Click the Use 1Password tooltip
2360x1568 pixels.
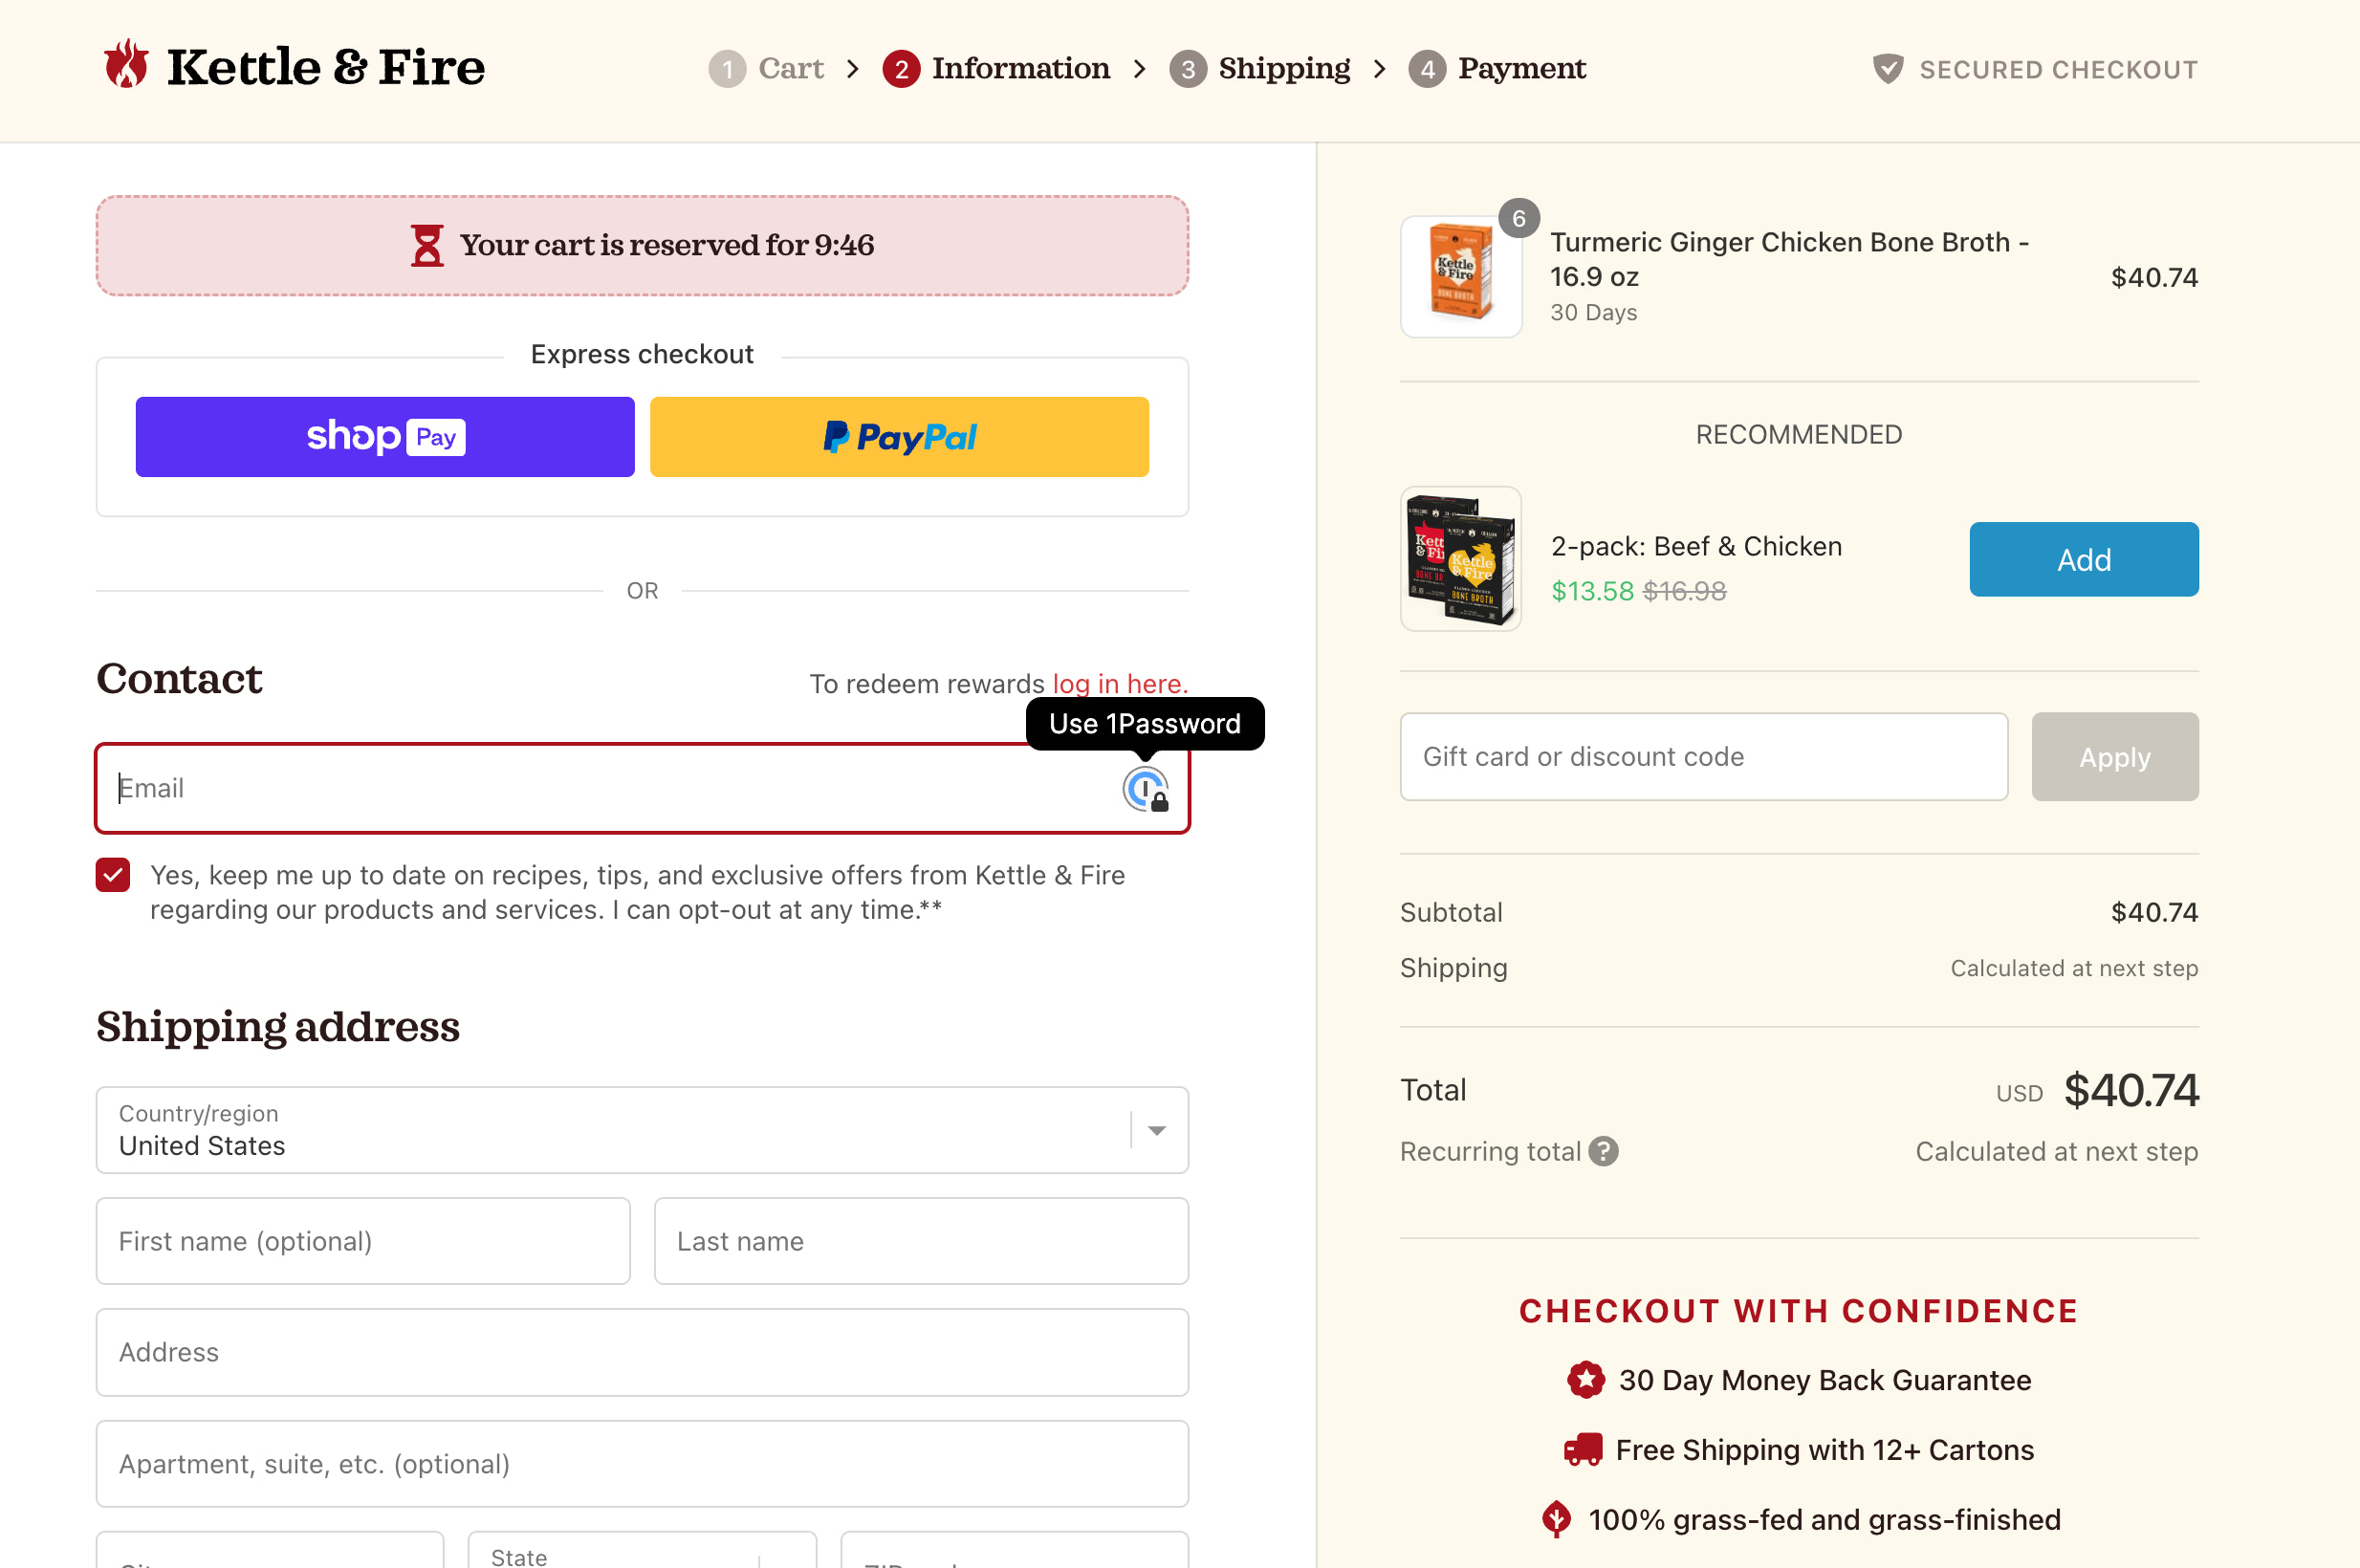tap(1145, 723)
